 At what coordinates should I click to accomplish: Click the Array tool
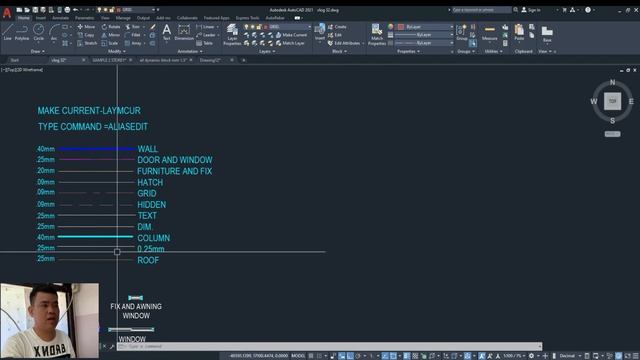tap(133, 43)
